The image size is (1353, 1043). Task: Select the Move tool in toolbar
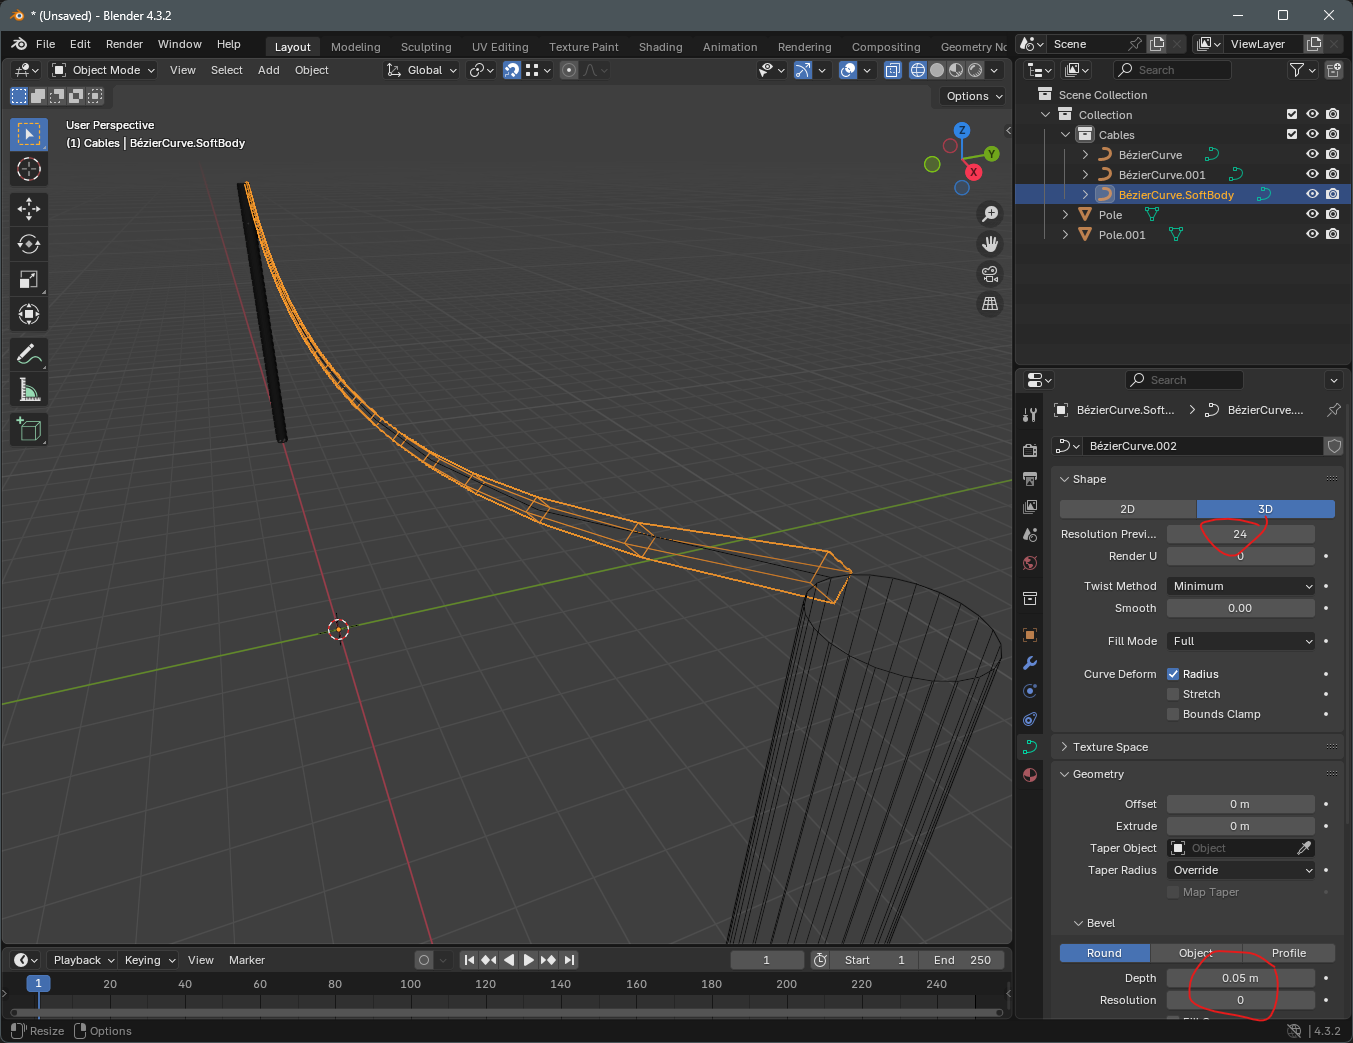pos(29,208)
